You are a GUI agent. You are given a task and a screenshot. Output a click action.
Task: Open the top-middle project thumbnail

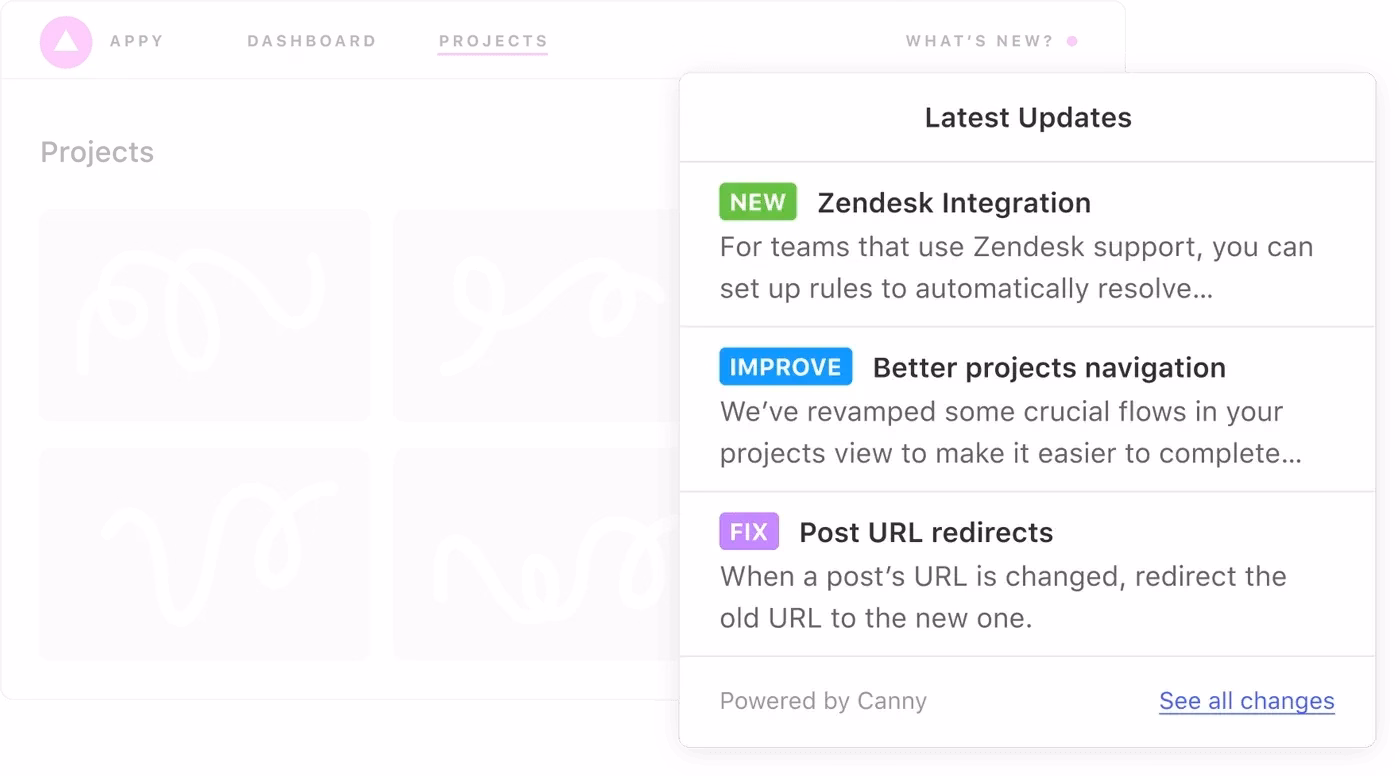(536, 315)
